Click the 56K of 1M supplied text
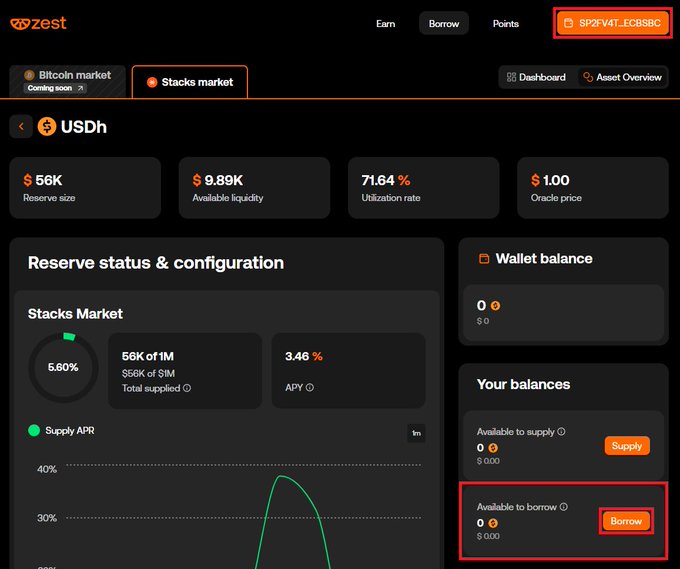The height and width of the screenshot is (569, 680). point(148,356)
